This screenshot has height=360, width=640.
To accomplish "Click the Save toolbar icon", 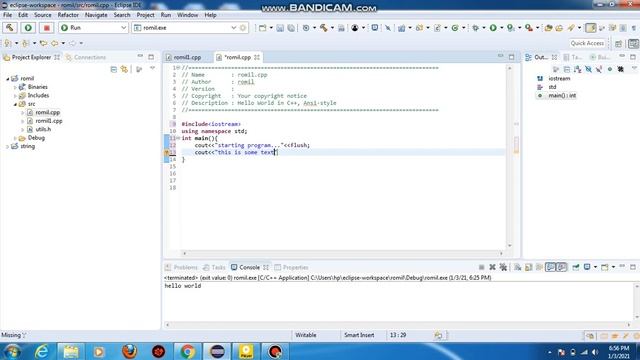I will pyautogui.click(x=280, y=28).
